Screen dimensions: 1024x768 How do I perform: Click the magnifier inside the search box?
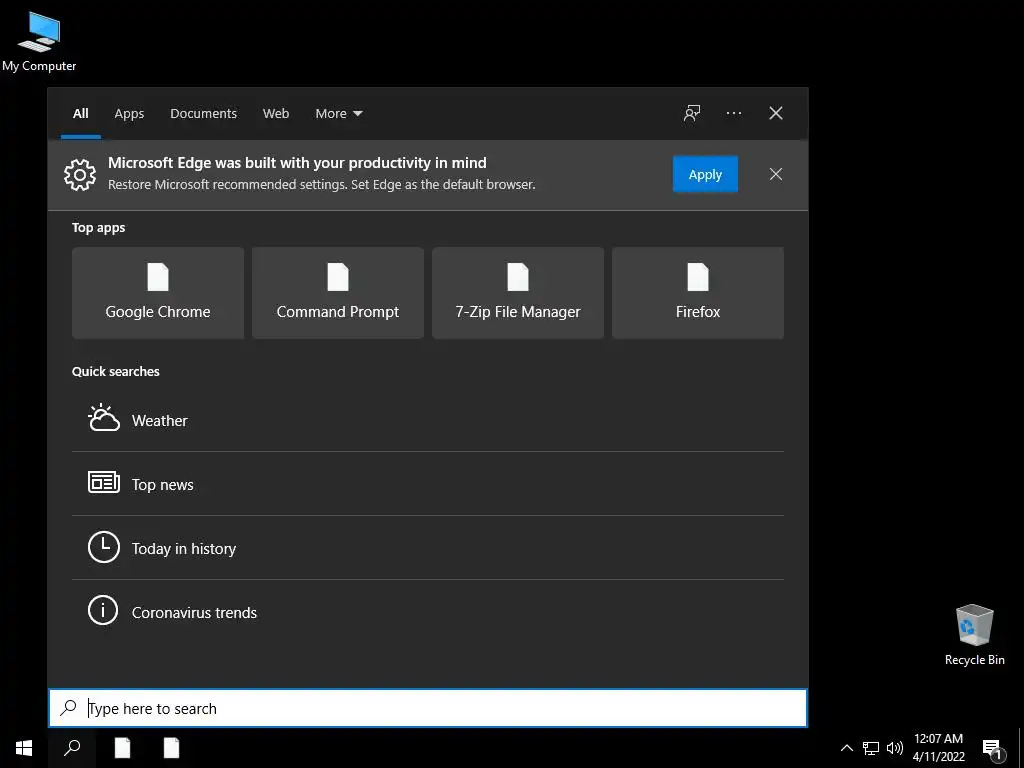pos(68,708)
